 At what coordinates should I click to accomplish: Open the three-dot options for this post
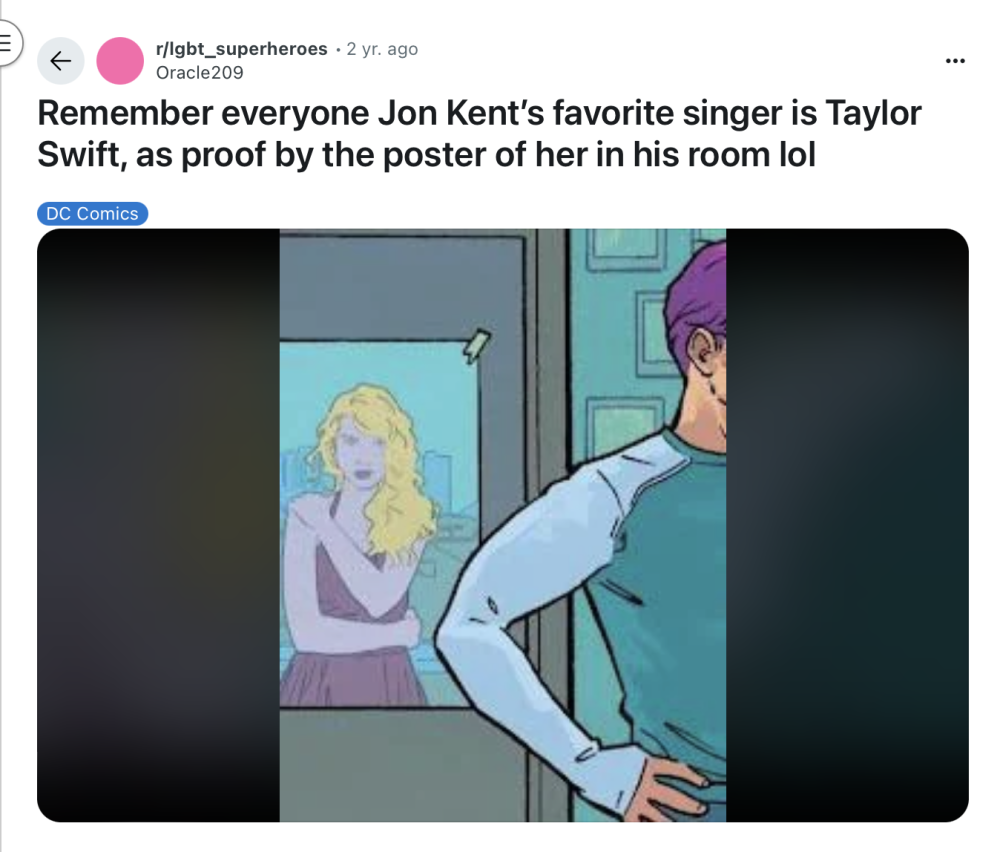click(x=956, y=60)
